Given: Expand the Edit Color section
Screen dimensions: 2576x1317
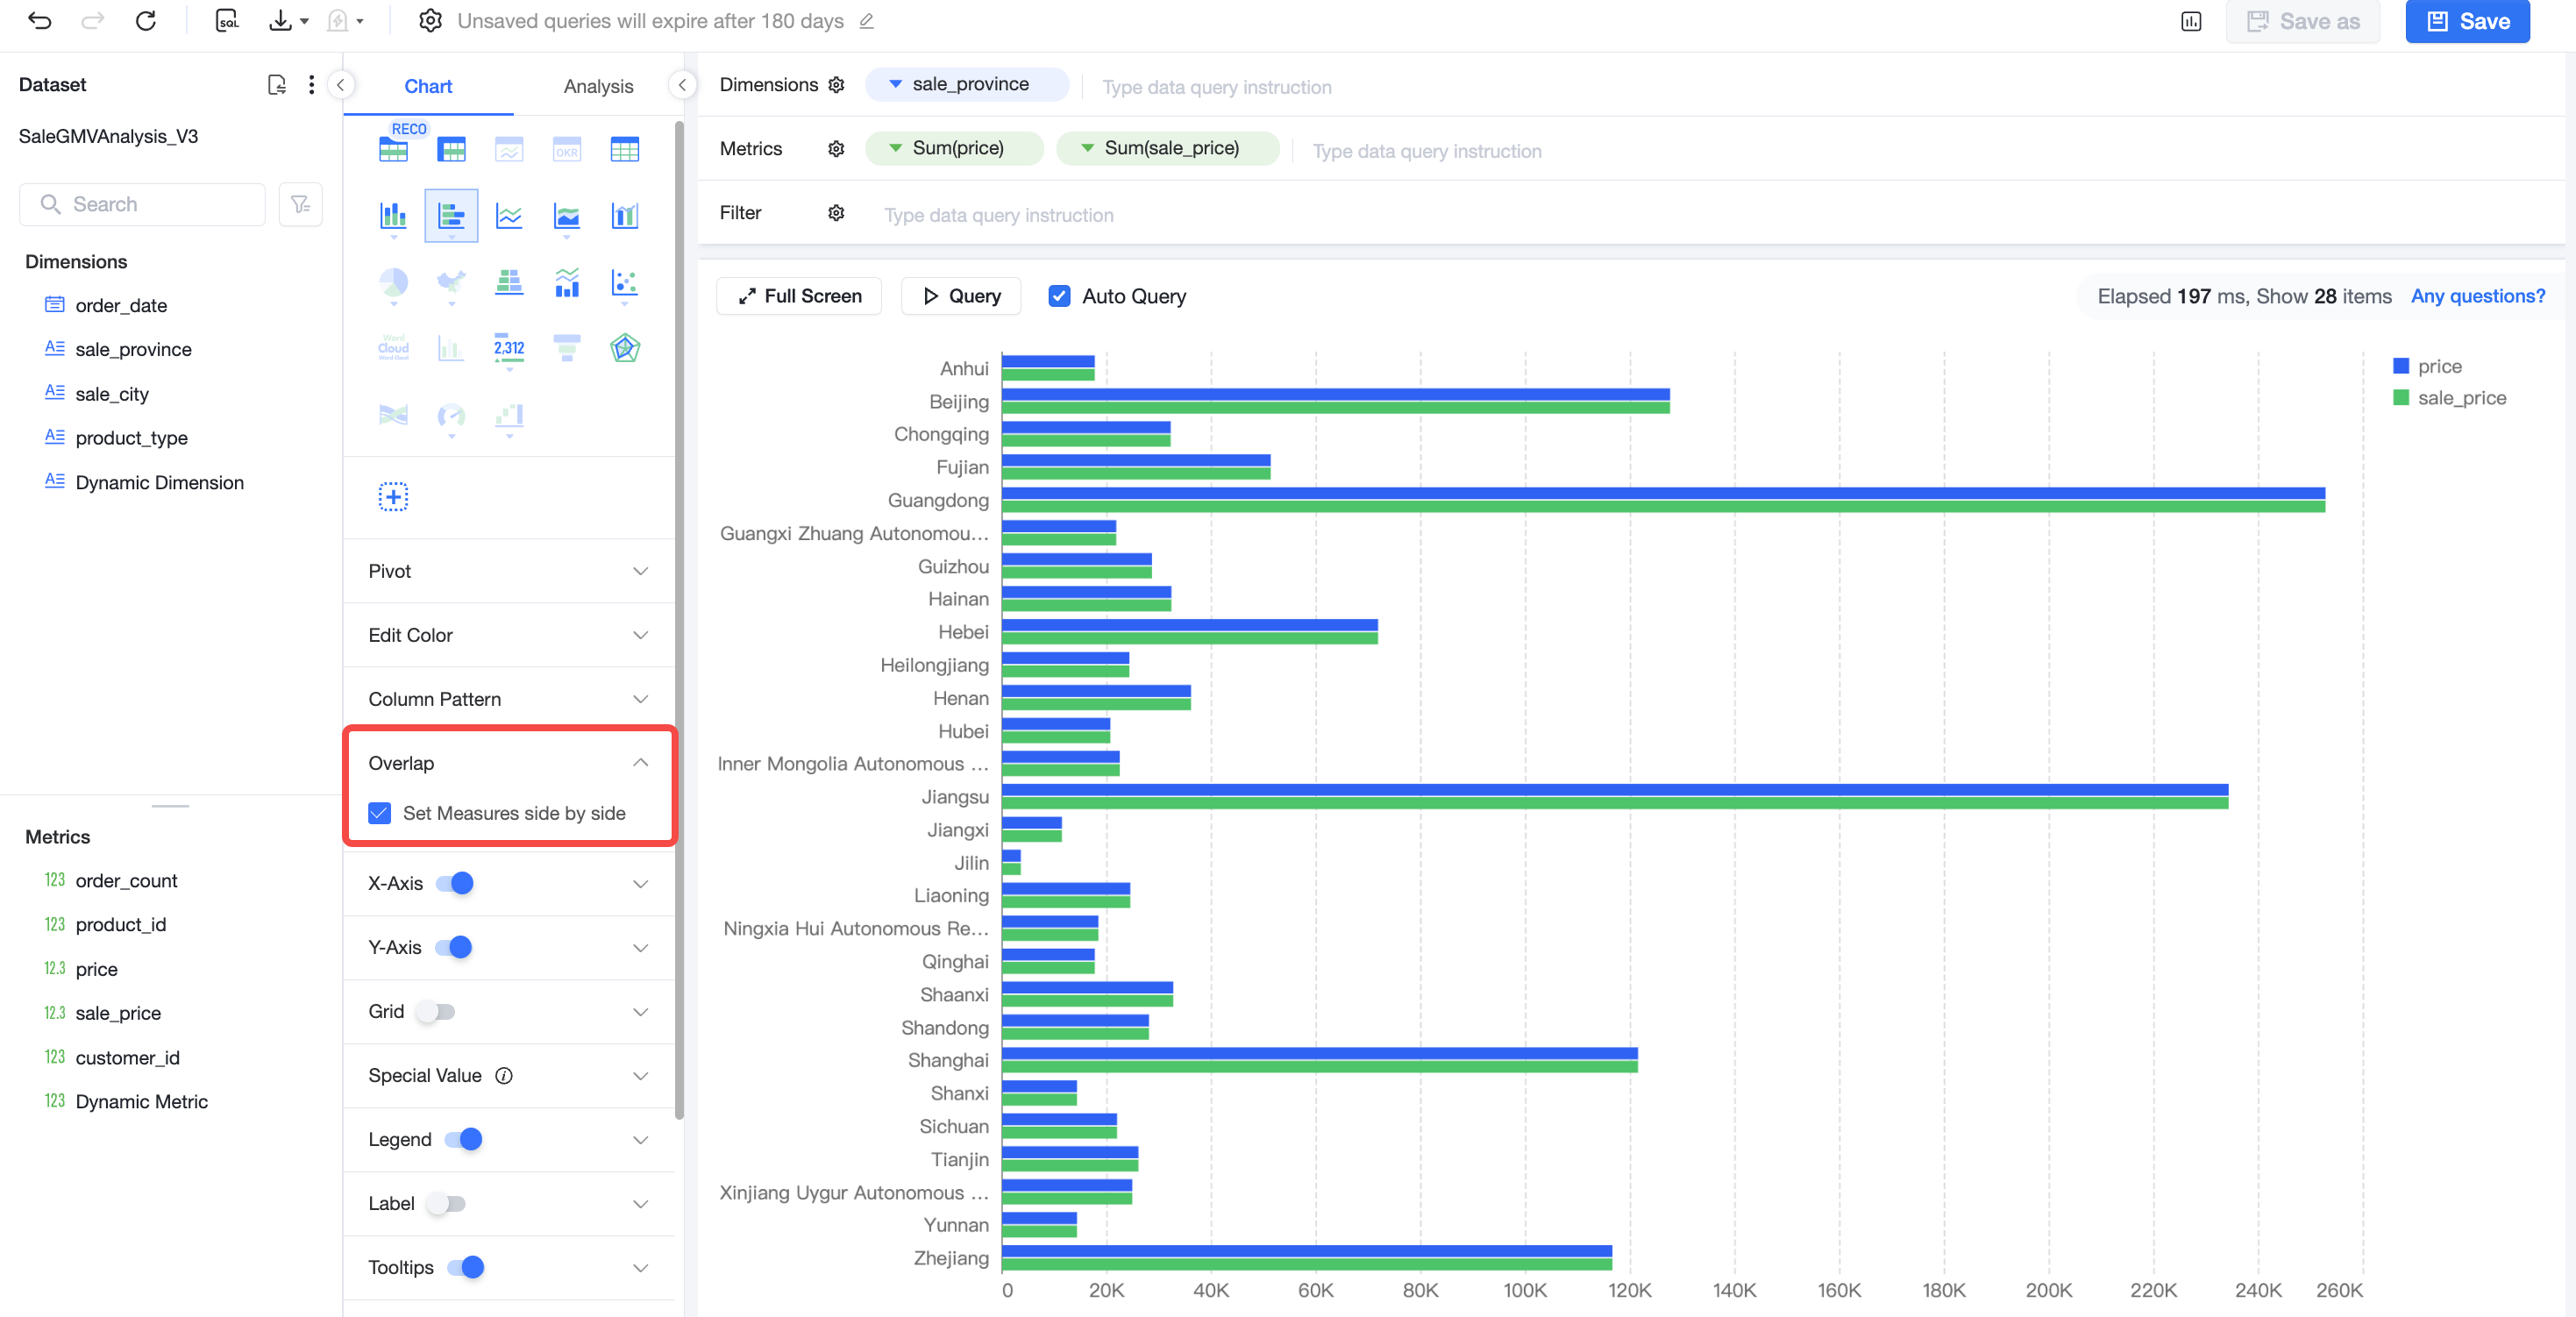Looking at the screenshot, I should [x=509, y=635].
